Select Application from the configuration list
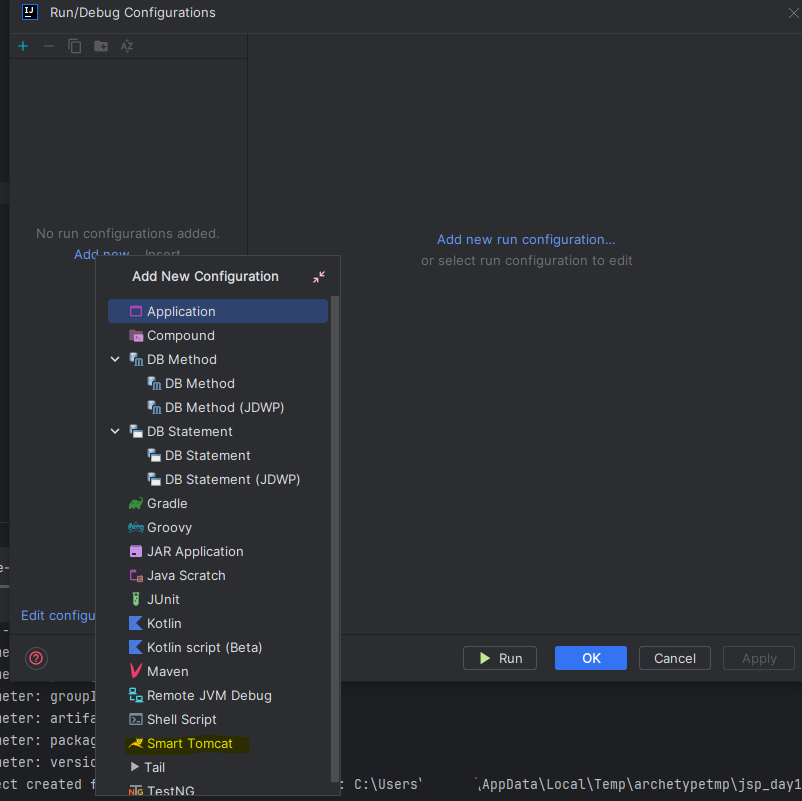Image resolution: width=802 pixels, height=801 pixels. click(218, 311)
